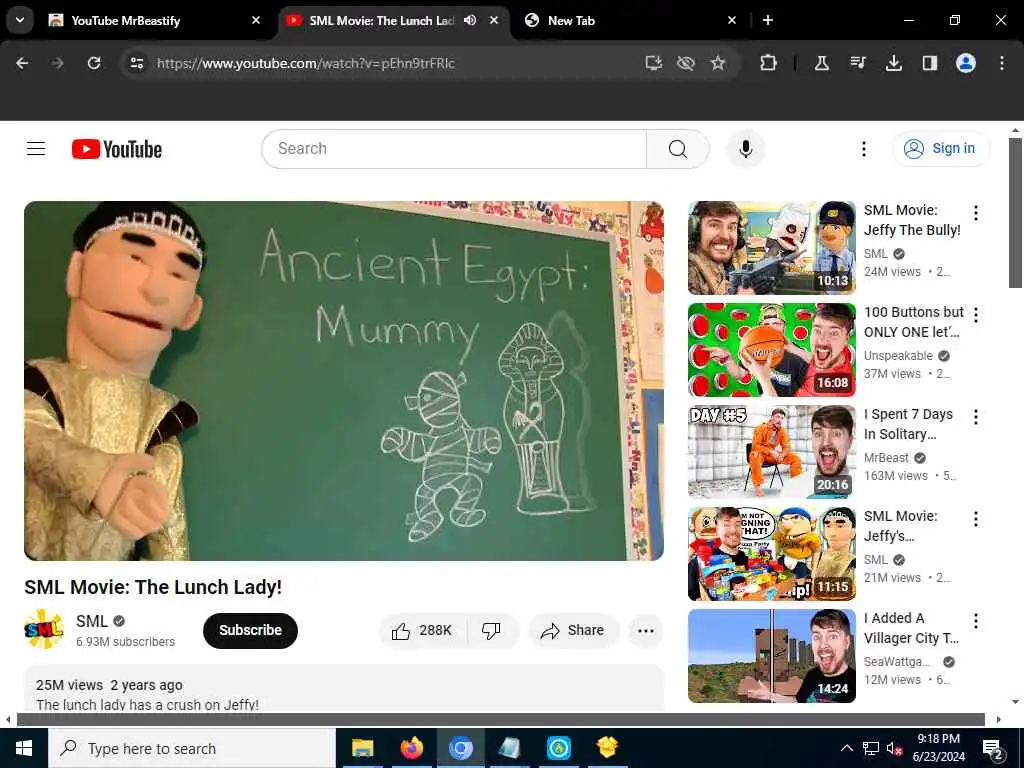Image resolution: width=1024 pixels, height=768 pixels.
Task: Open File Explorer from taskbar
Action: [362, 748]
